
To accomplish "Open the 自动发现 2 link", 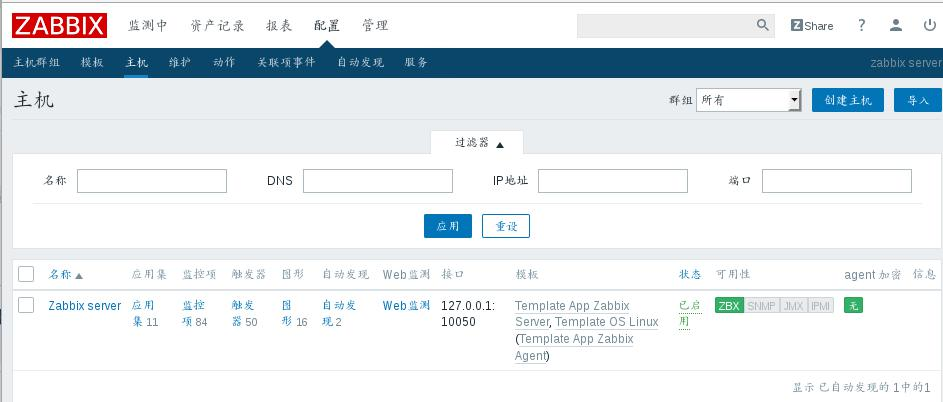I will click(x=339, y=314).
